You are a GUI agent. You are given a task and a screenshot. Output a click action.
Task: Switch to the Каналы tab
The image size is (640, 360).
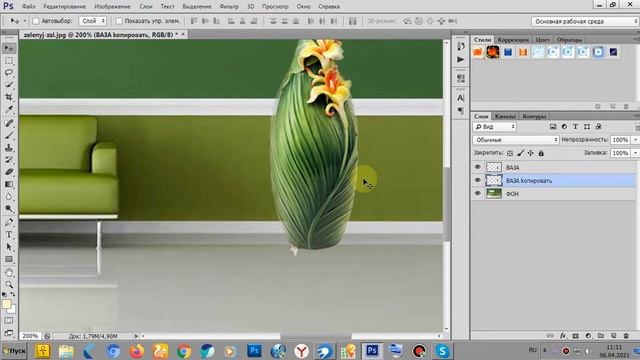(x=505, y=116)
